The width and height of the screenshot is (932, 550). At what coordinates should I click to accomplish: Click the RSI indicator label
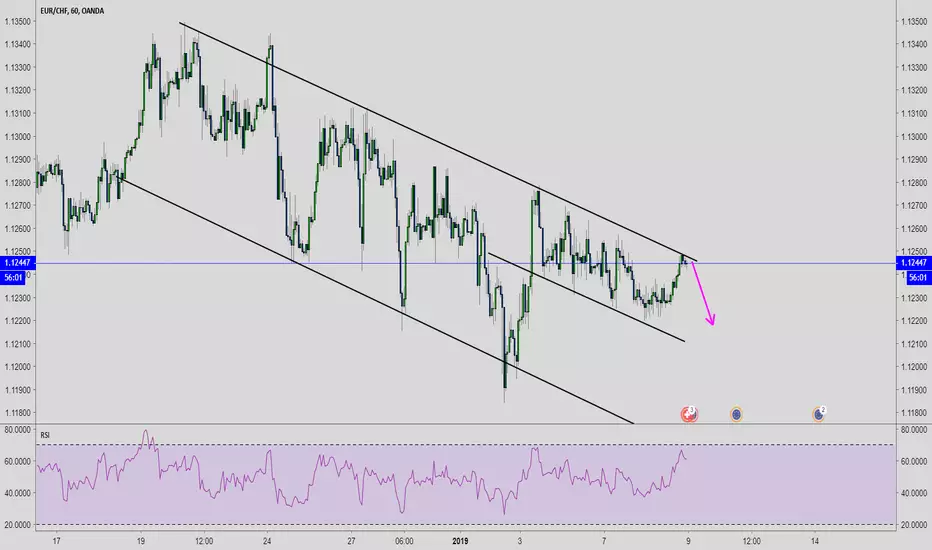(x=45, y=435)
